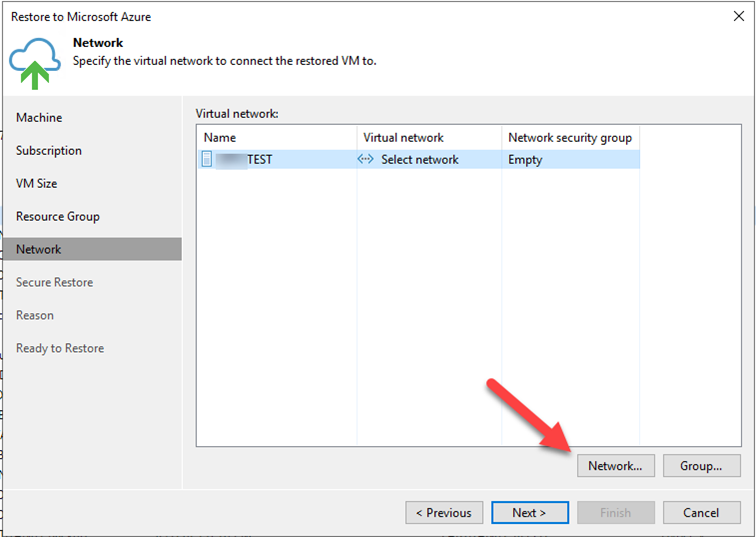This screenshot has width=756, height=537.
Task: Open the VM Size step
Action: click(x=37, y=183)
